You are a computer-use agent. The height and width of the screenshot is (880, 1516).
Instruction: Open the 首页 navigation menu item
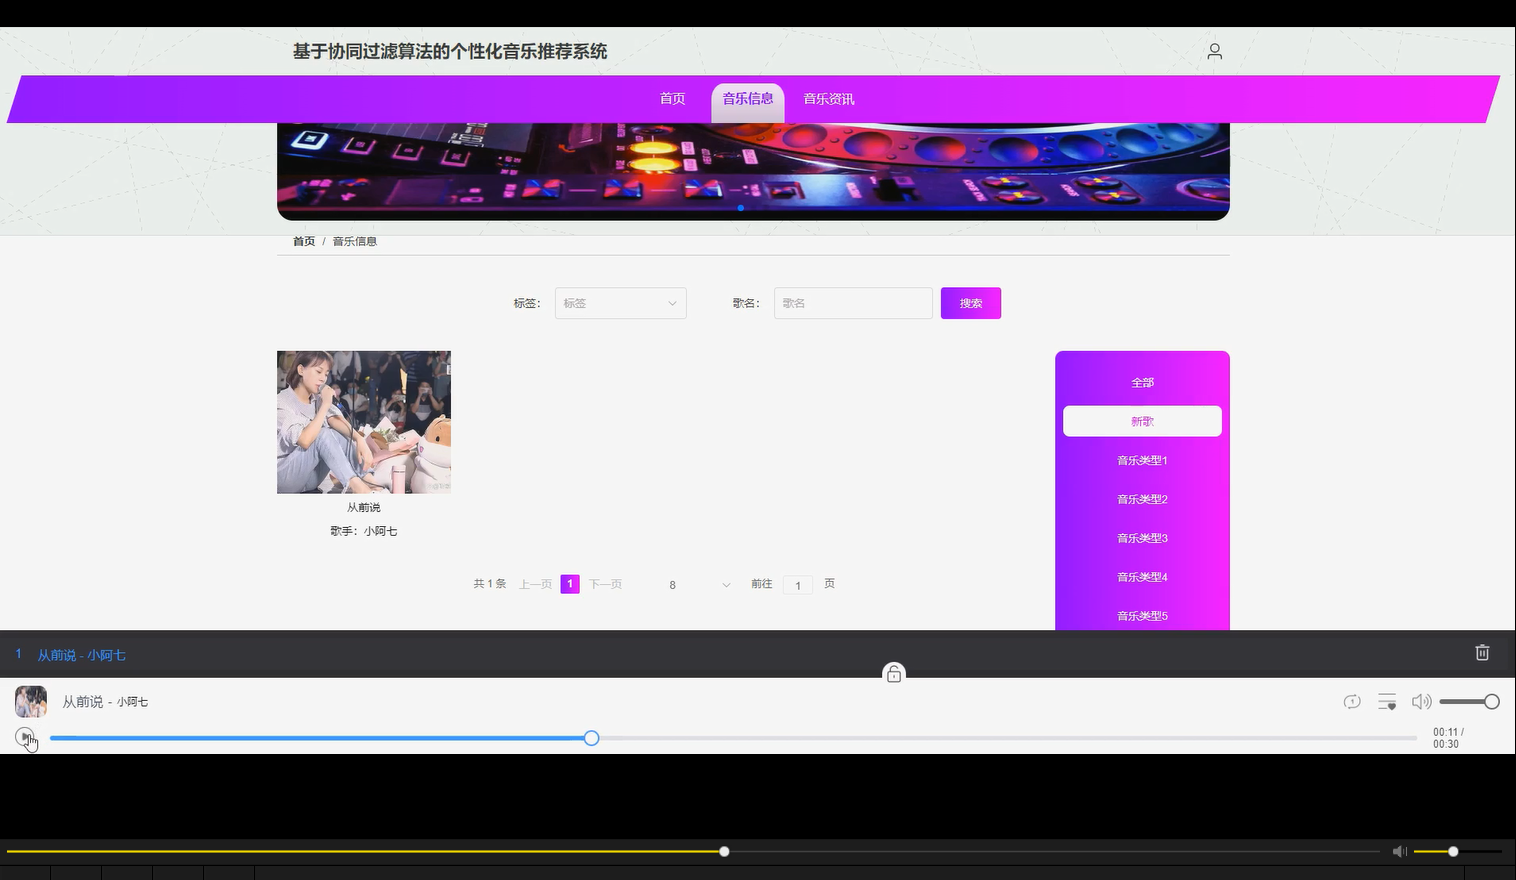(x=671, y=98)
